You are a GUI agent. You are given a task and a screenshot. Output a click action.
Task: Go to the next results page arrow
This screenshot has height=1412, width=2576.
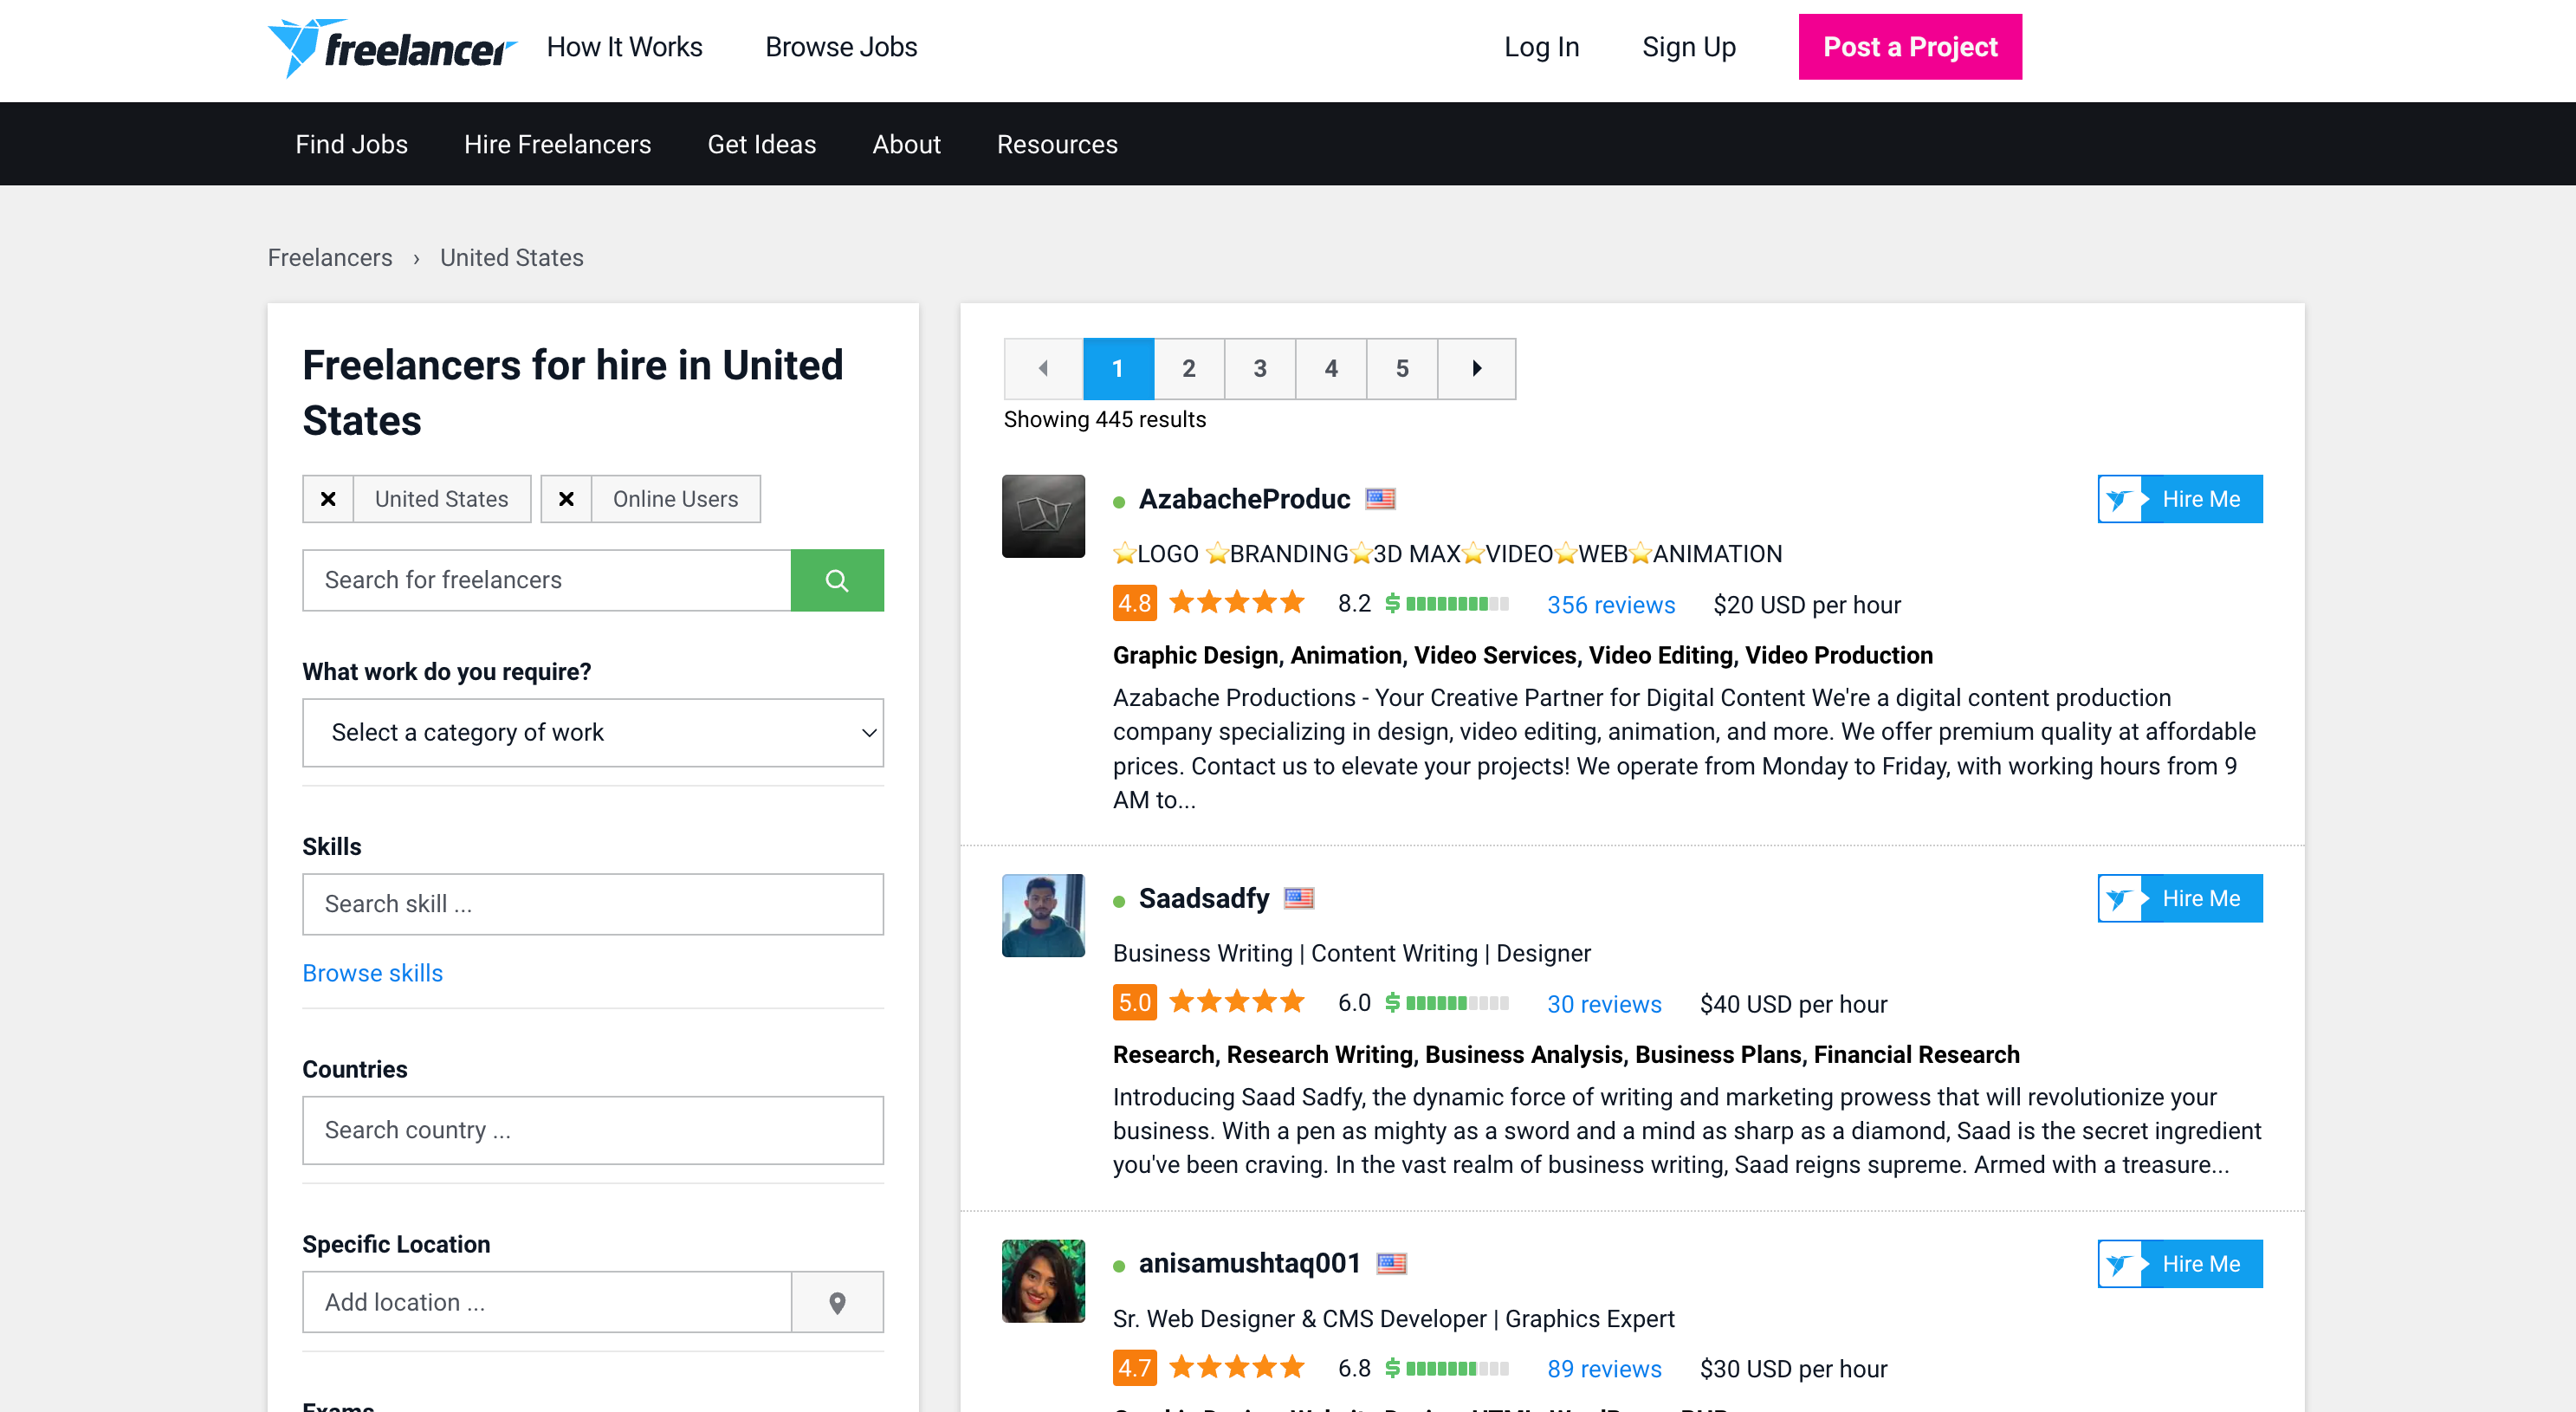click(1476, 369)
